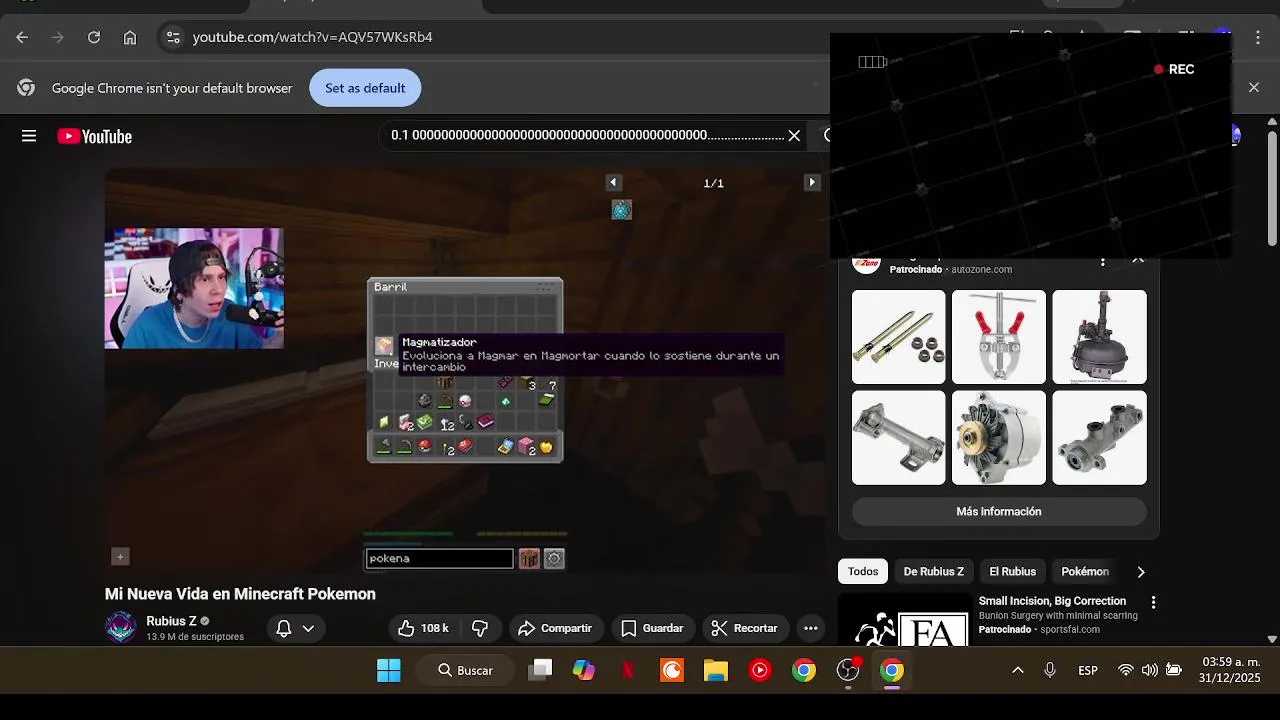Viewport: 1280px width, 720px height.
Task: Open Crunchyroll from the taskbar
Action: coord(672,670)
